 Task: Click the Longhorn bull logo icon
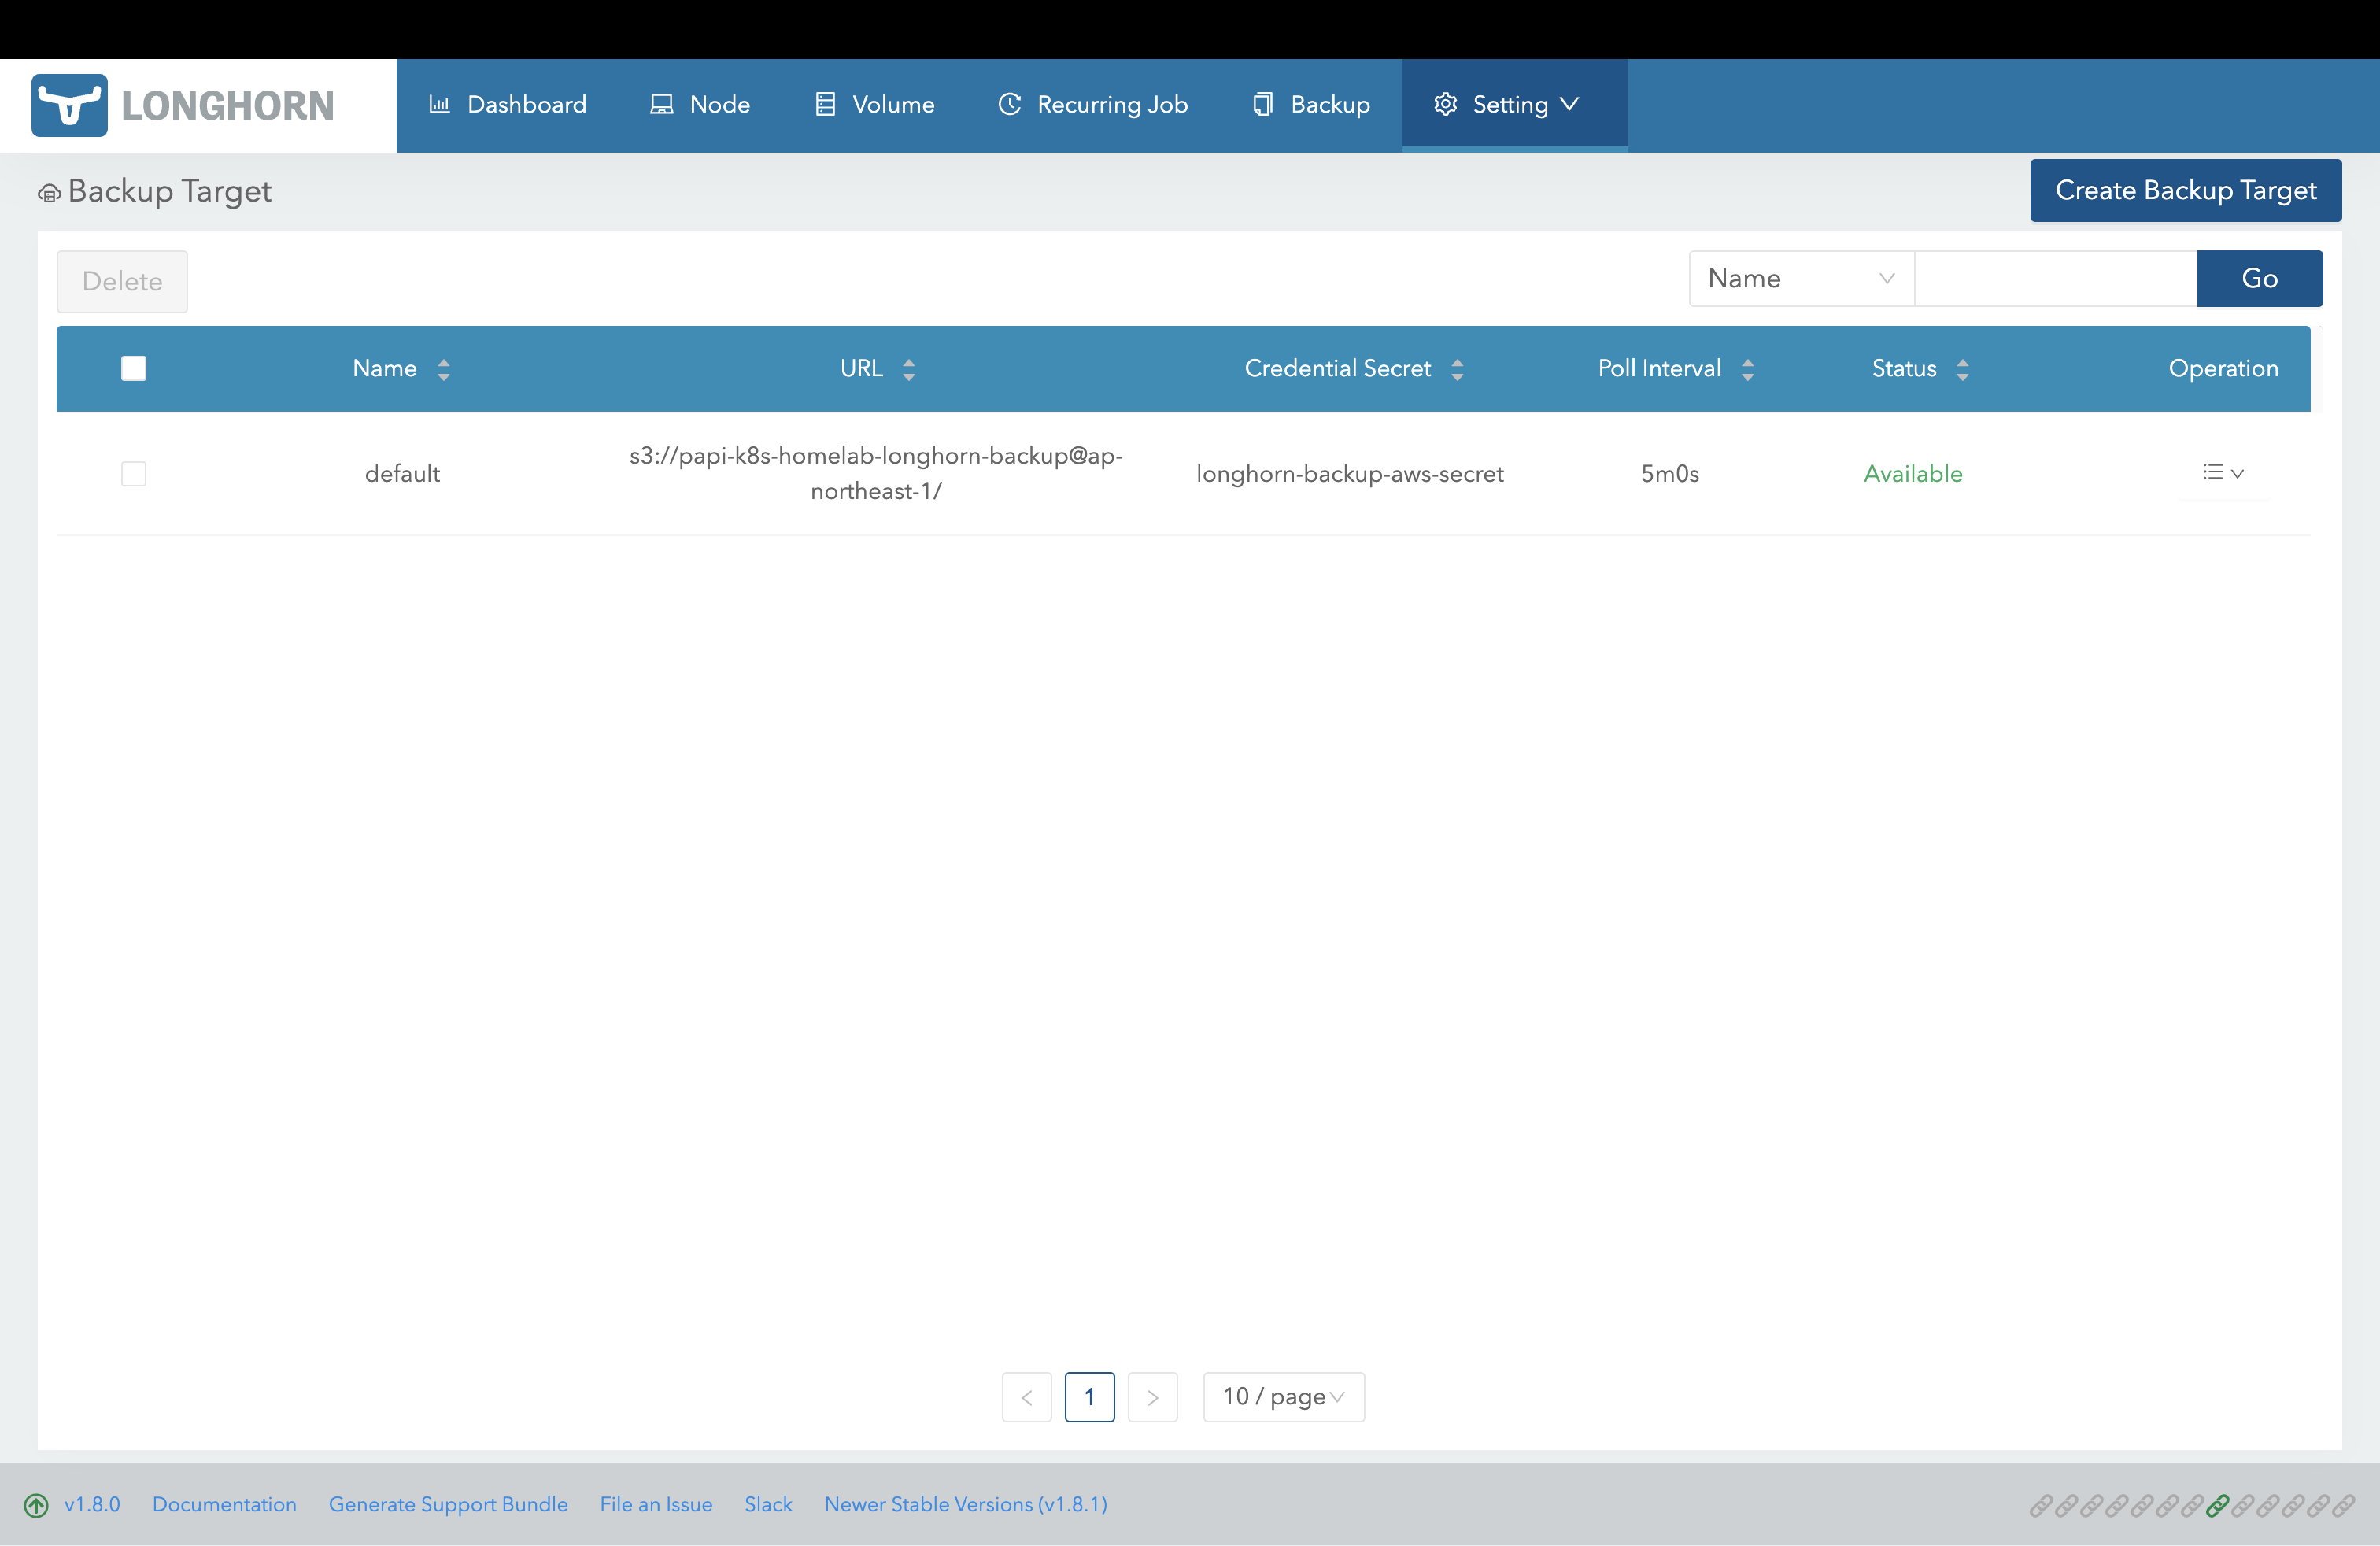[x=69, y=105]
